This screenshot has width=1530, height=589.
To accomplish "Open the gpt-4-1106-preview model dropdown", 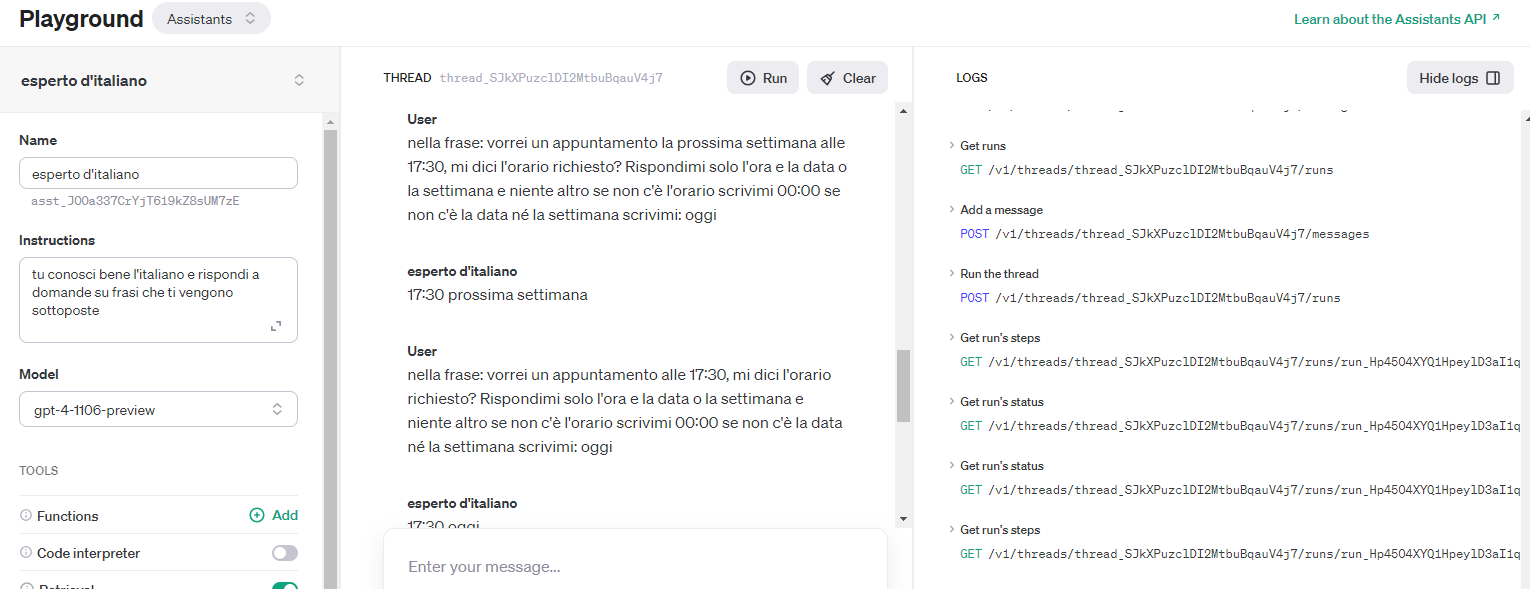I will click(158, 410).
